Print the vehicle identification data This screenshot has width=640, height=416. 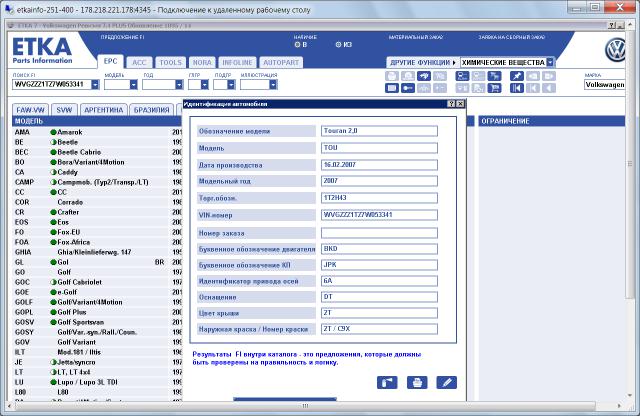417,383
